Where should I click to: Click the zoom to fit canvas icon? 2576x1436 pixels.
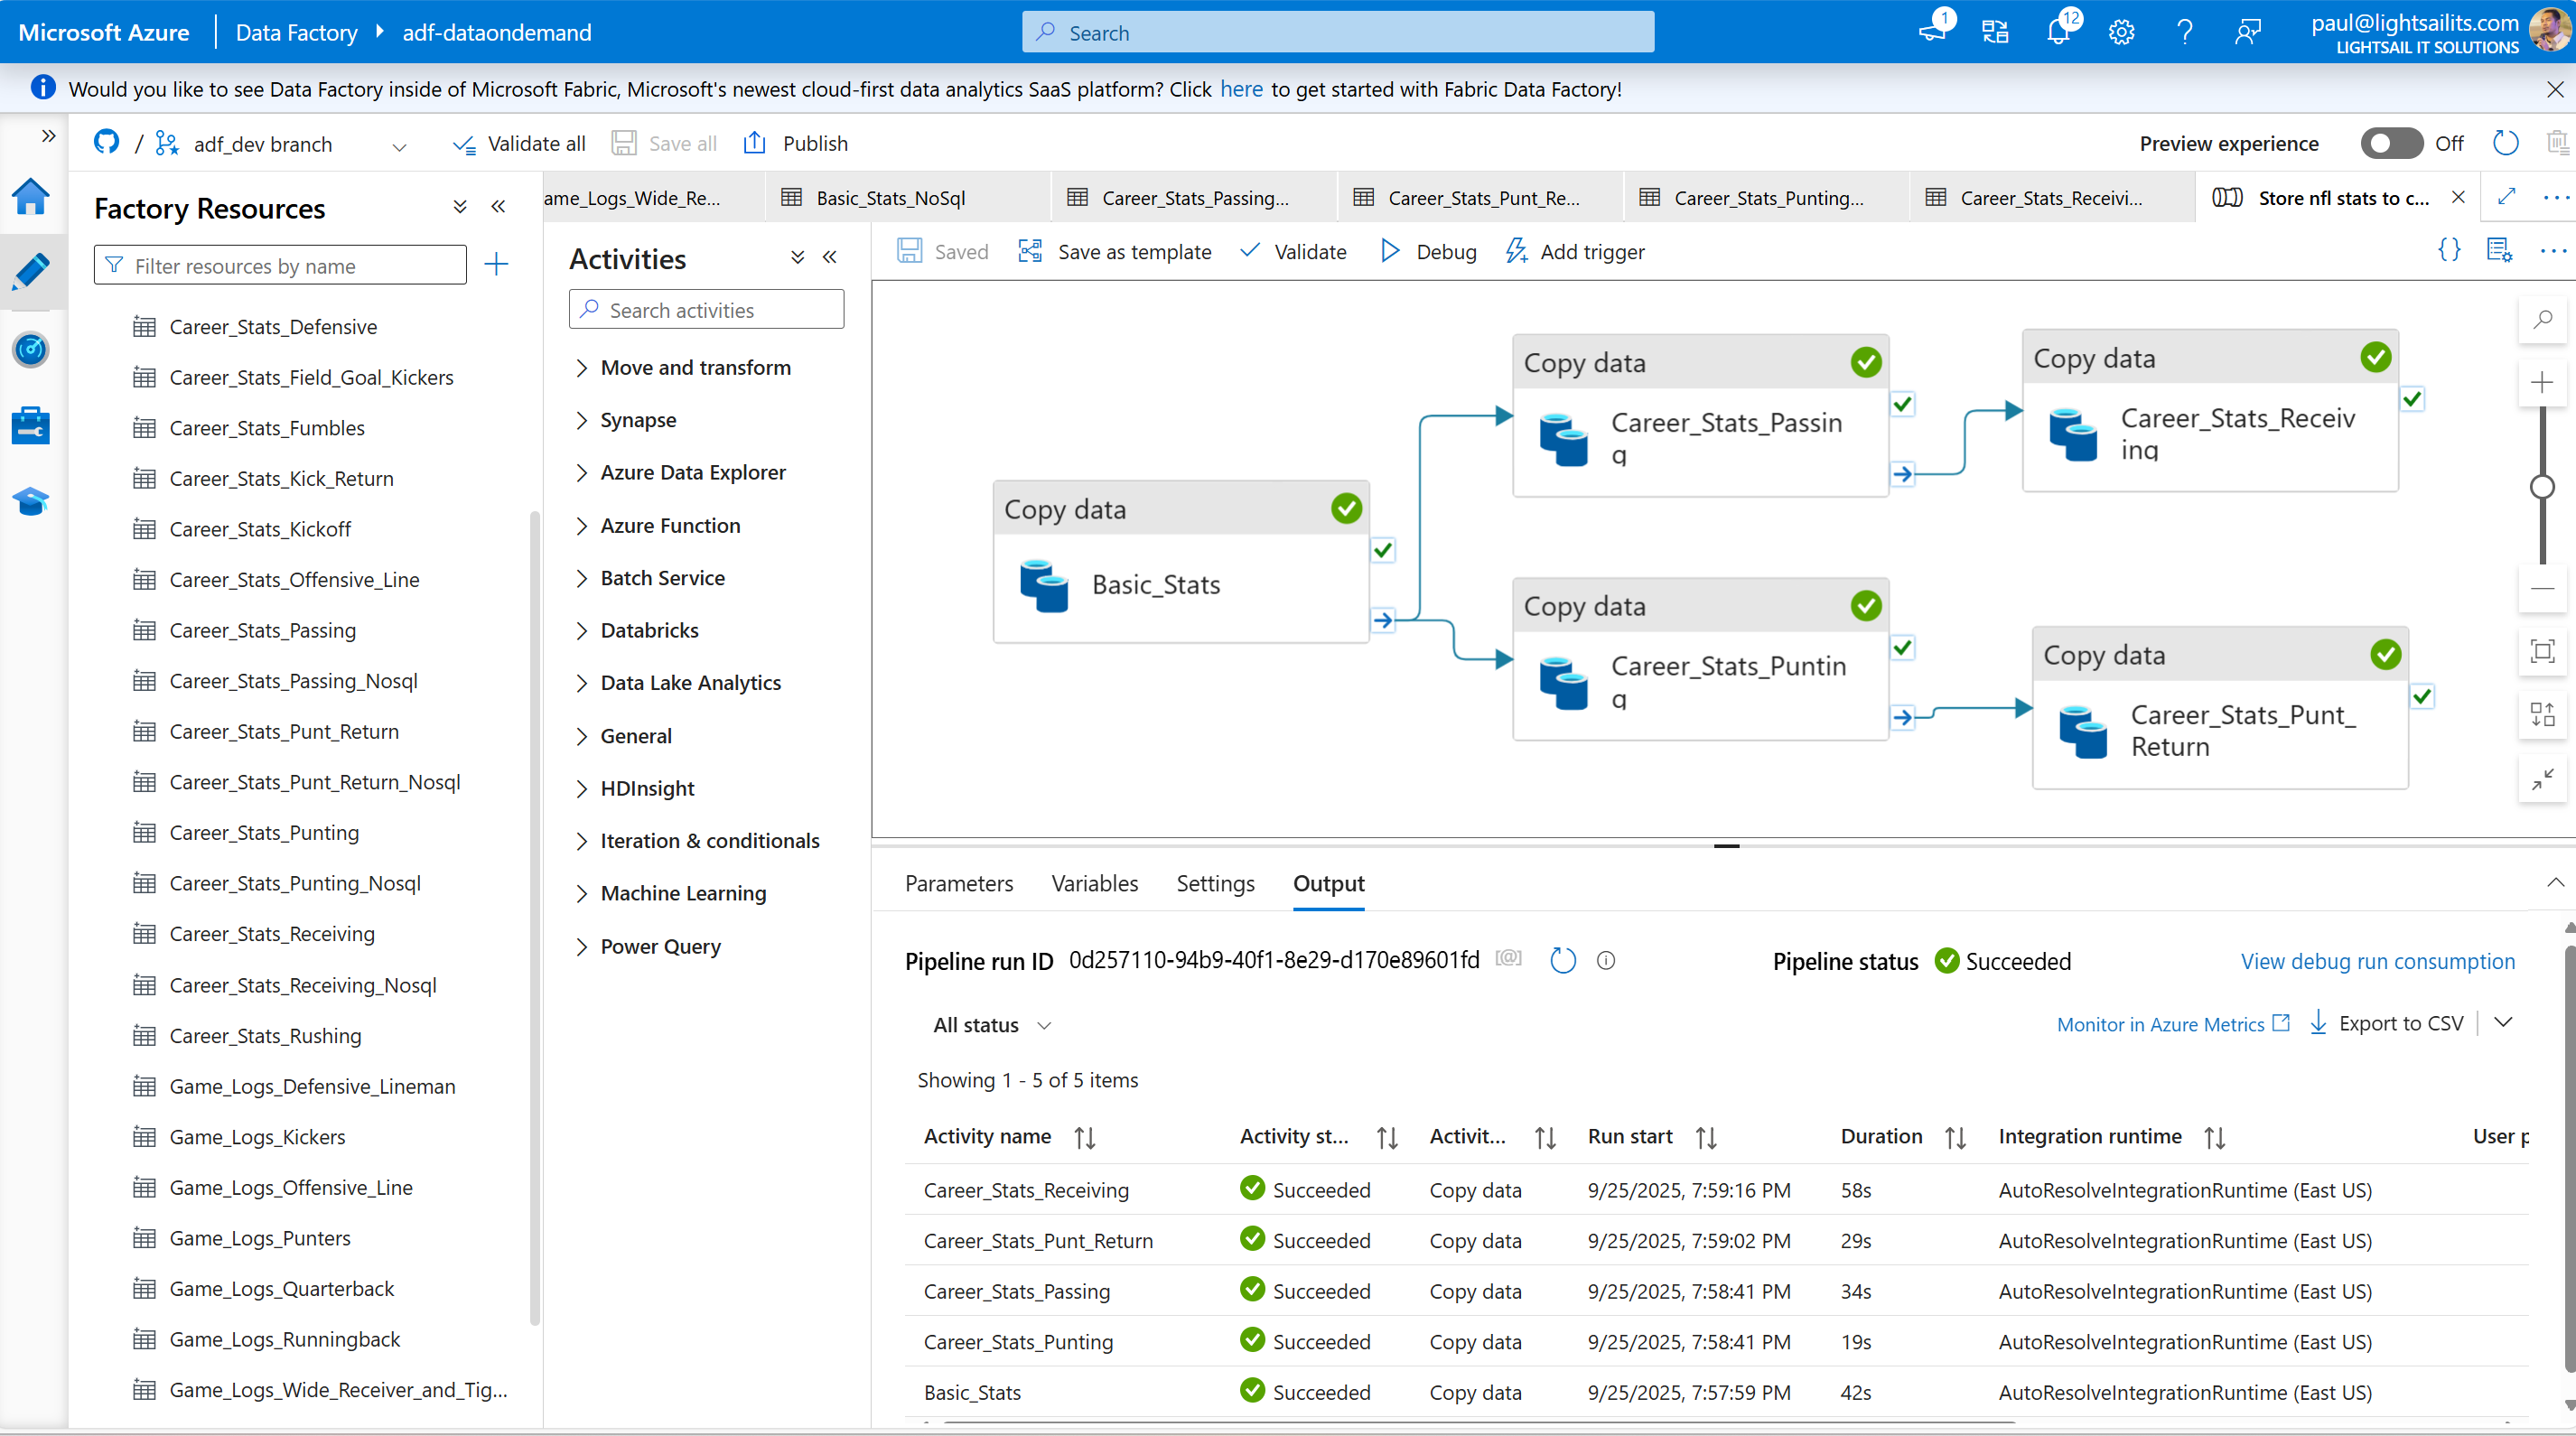tap(2542, 652)
